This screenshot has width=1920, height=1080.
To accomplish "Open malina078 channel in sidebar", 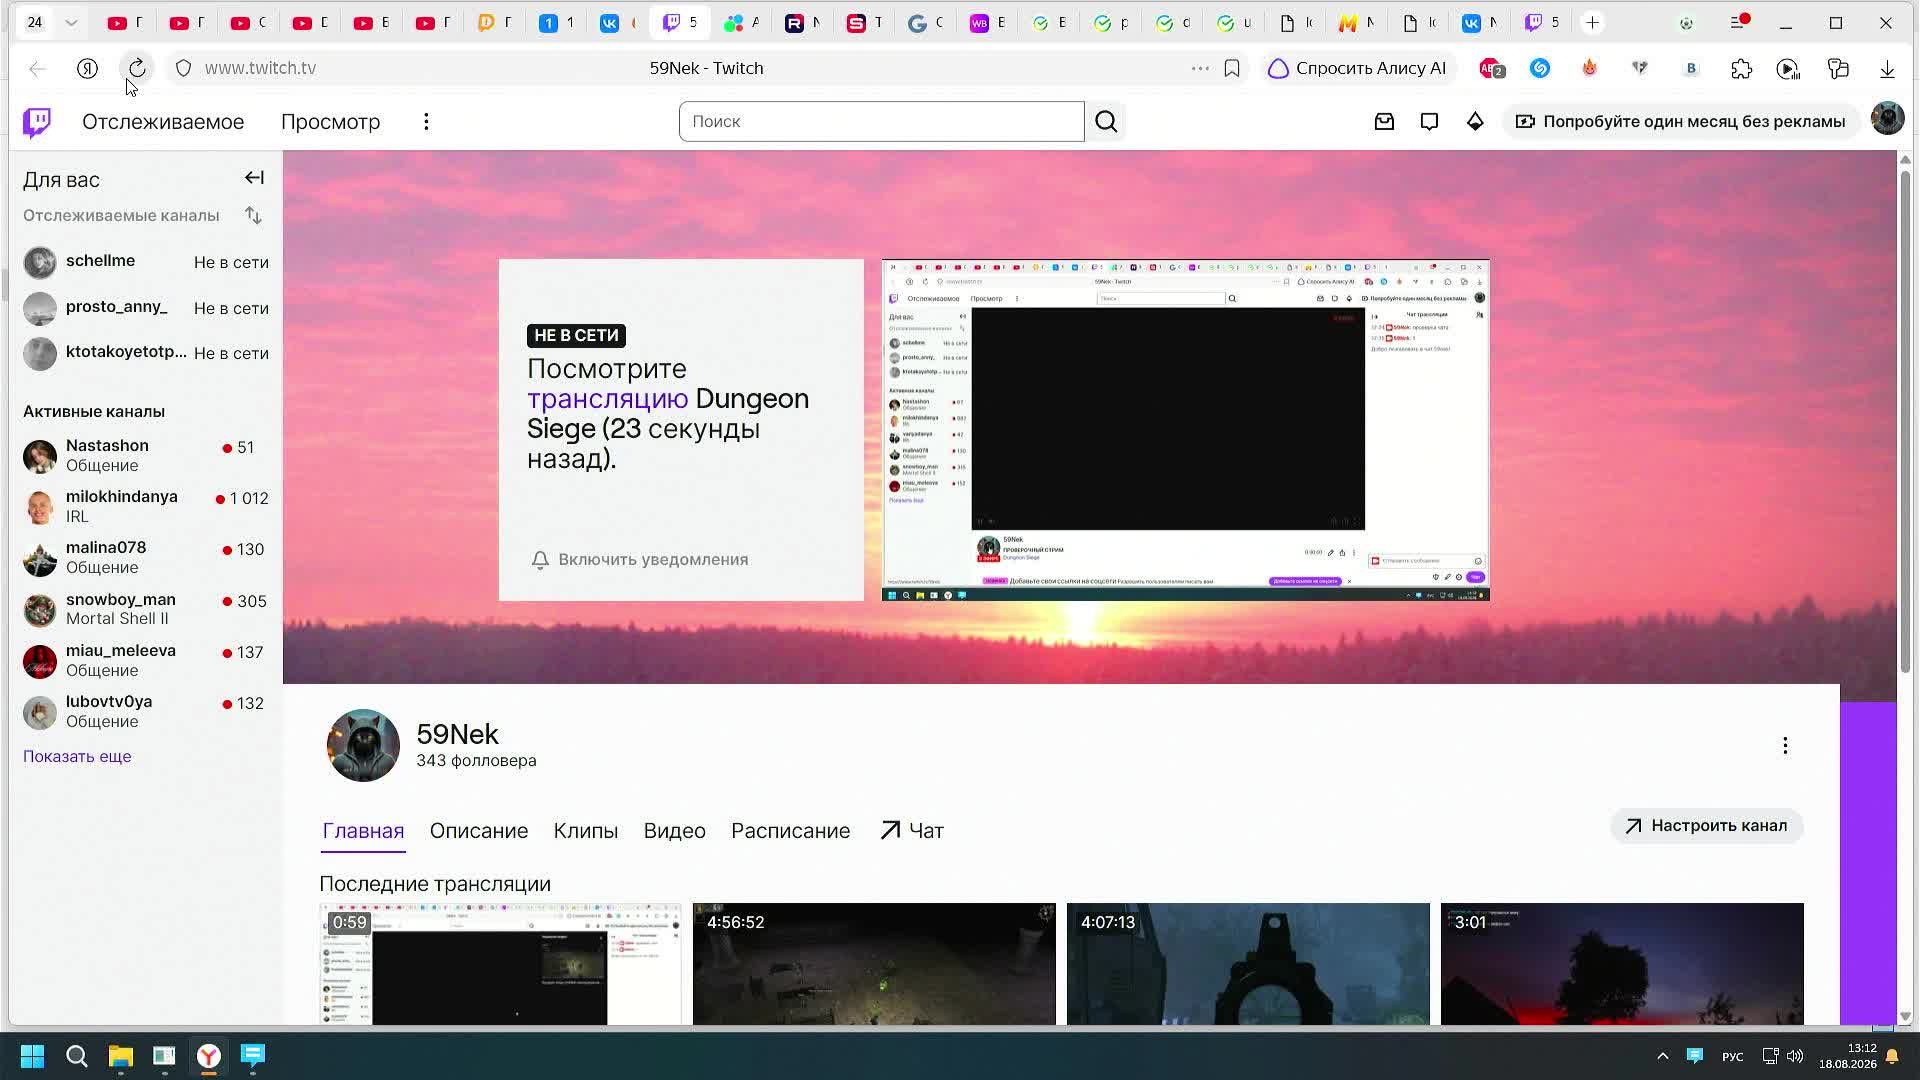I will pyautogui.click(x=146, y=558).
